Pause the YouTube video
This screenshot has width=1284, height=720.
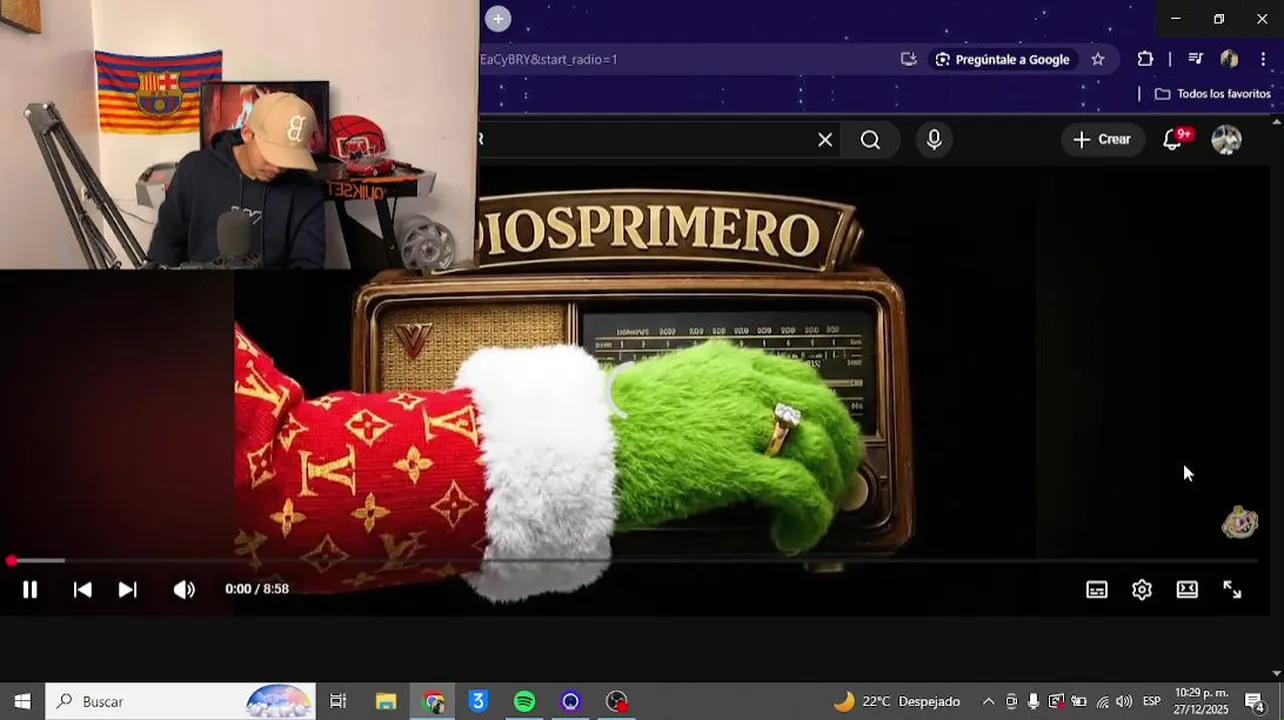click(x=30, y=589)
